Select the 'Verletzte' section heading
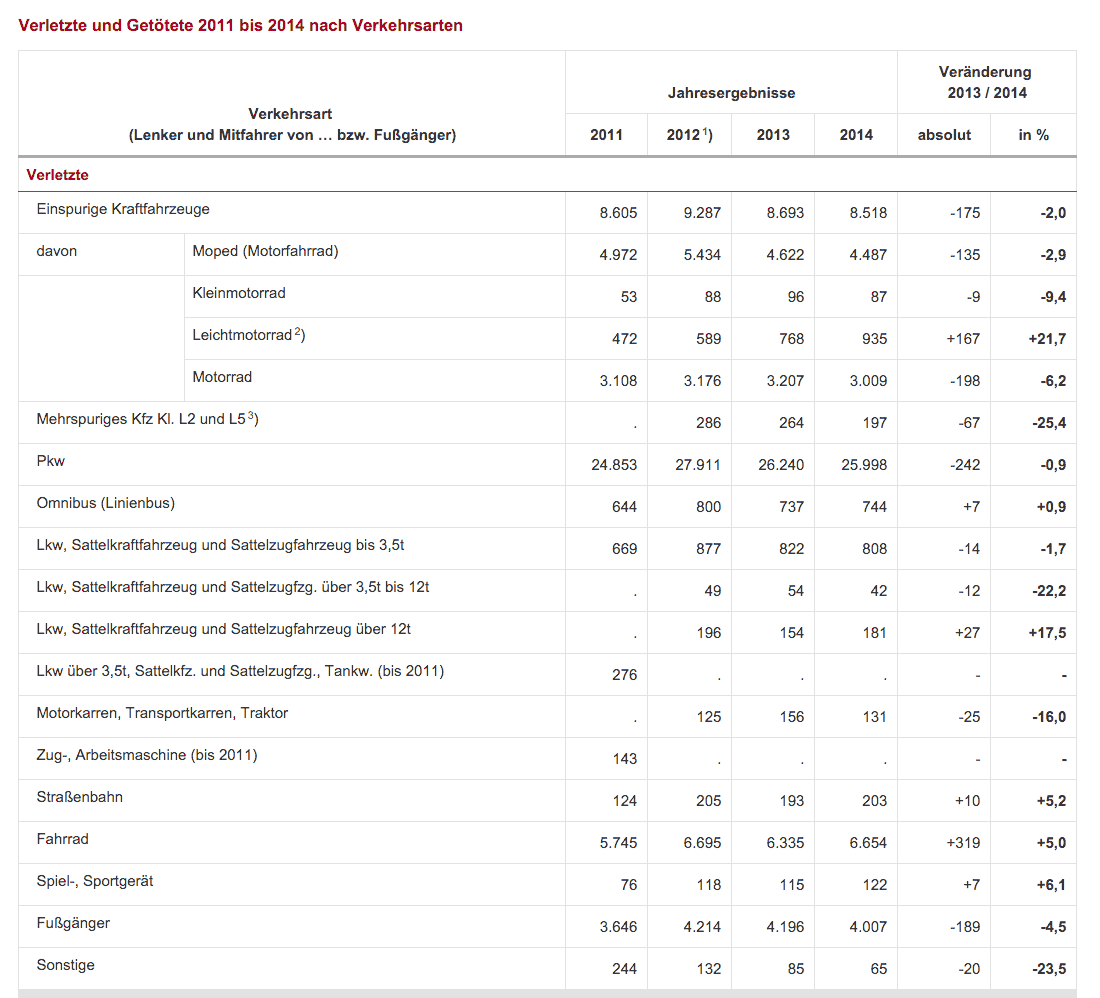The image size is (1100, 998). tap(55, 174)
